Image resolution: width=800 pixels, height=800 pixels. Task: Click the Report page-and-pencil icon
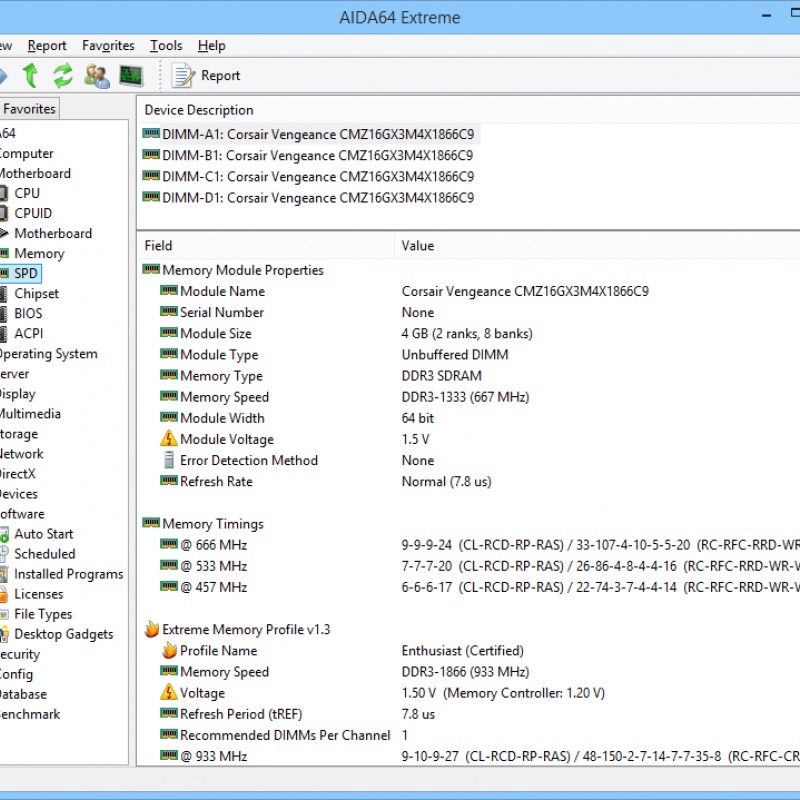click(183, 76)
